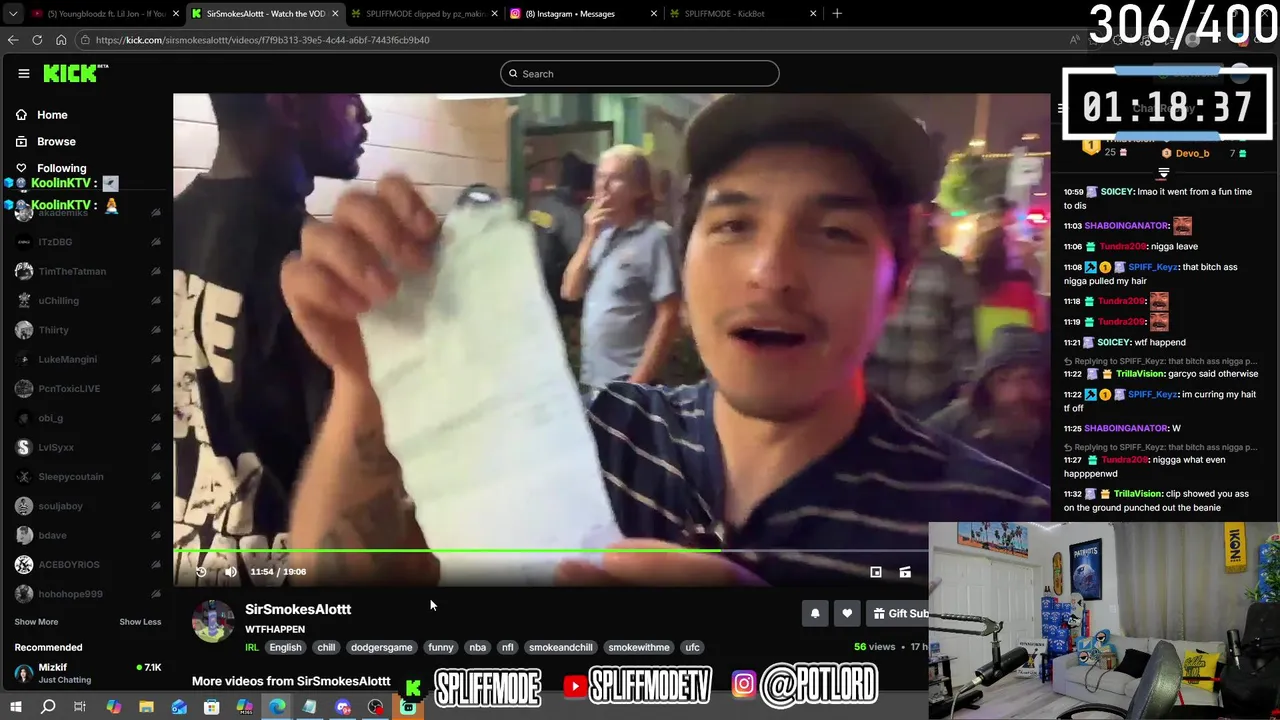
Task: Select the nba tag
Action: tap(478, 647)
